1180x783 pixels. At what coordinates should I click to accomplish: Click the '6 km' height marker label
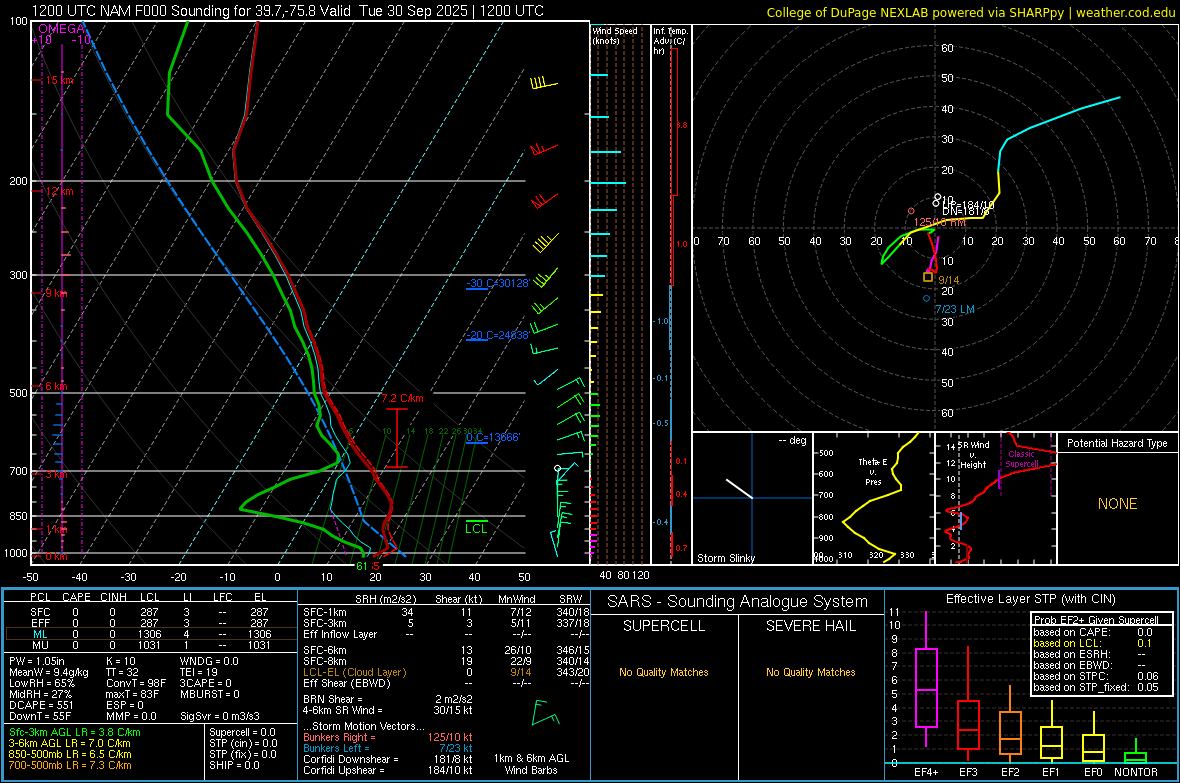(x=57, y=386)
